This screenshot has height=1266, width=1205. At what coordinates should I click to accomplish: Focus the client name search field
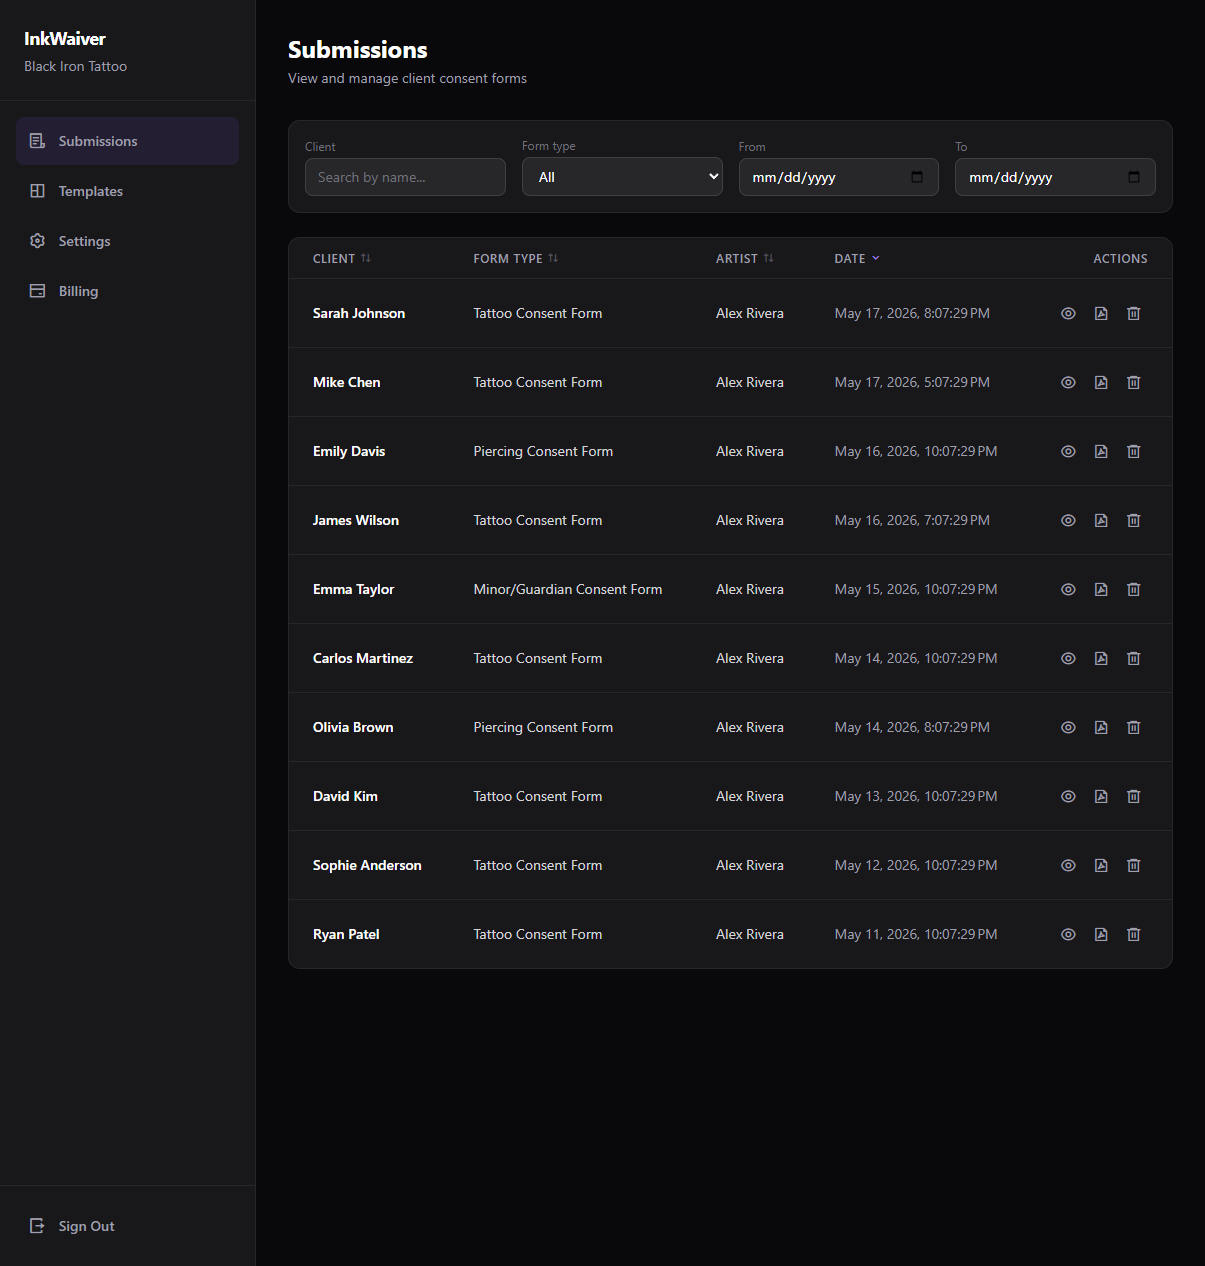(x=405, y=177)
